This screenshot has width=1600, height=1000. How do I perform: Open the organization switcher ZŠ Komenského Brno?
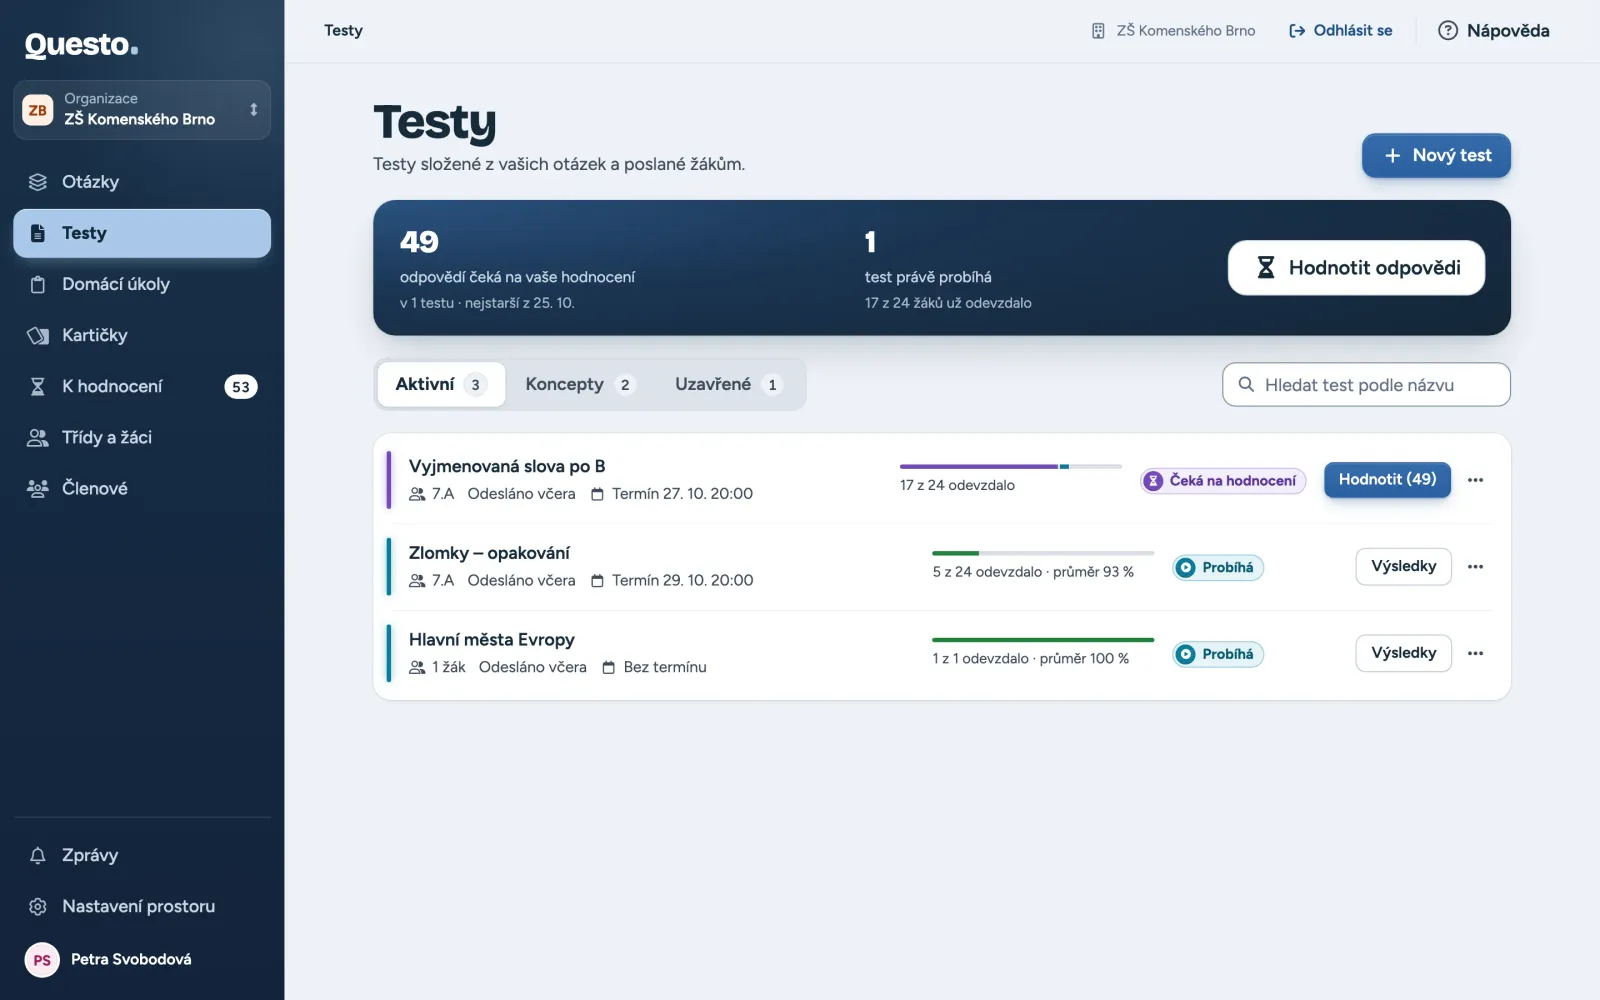pyautogui.click(x=142, y=110)
